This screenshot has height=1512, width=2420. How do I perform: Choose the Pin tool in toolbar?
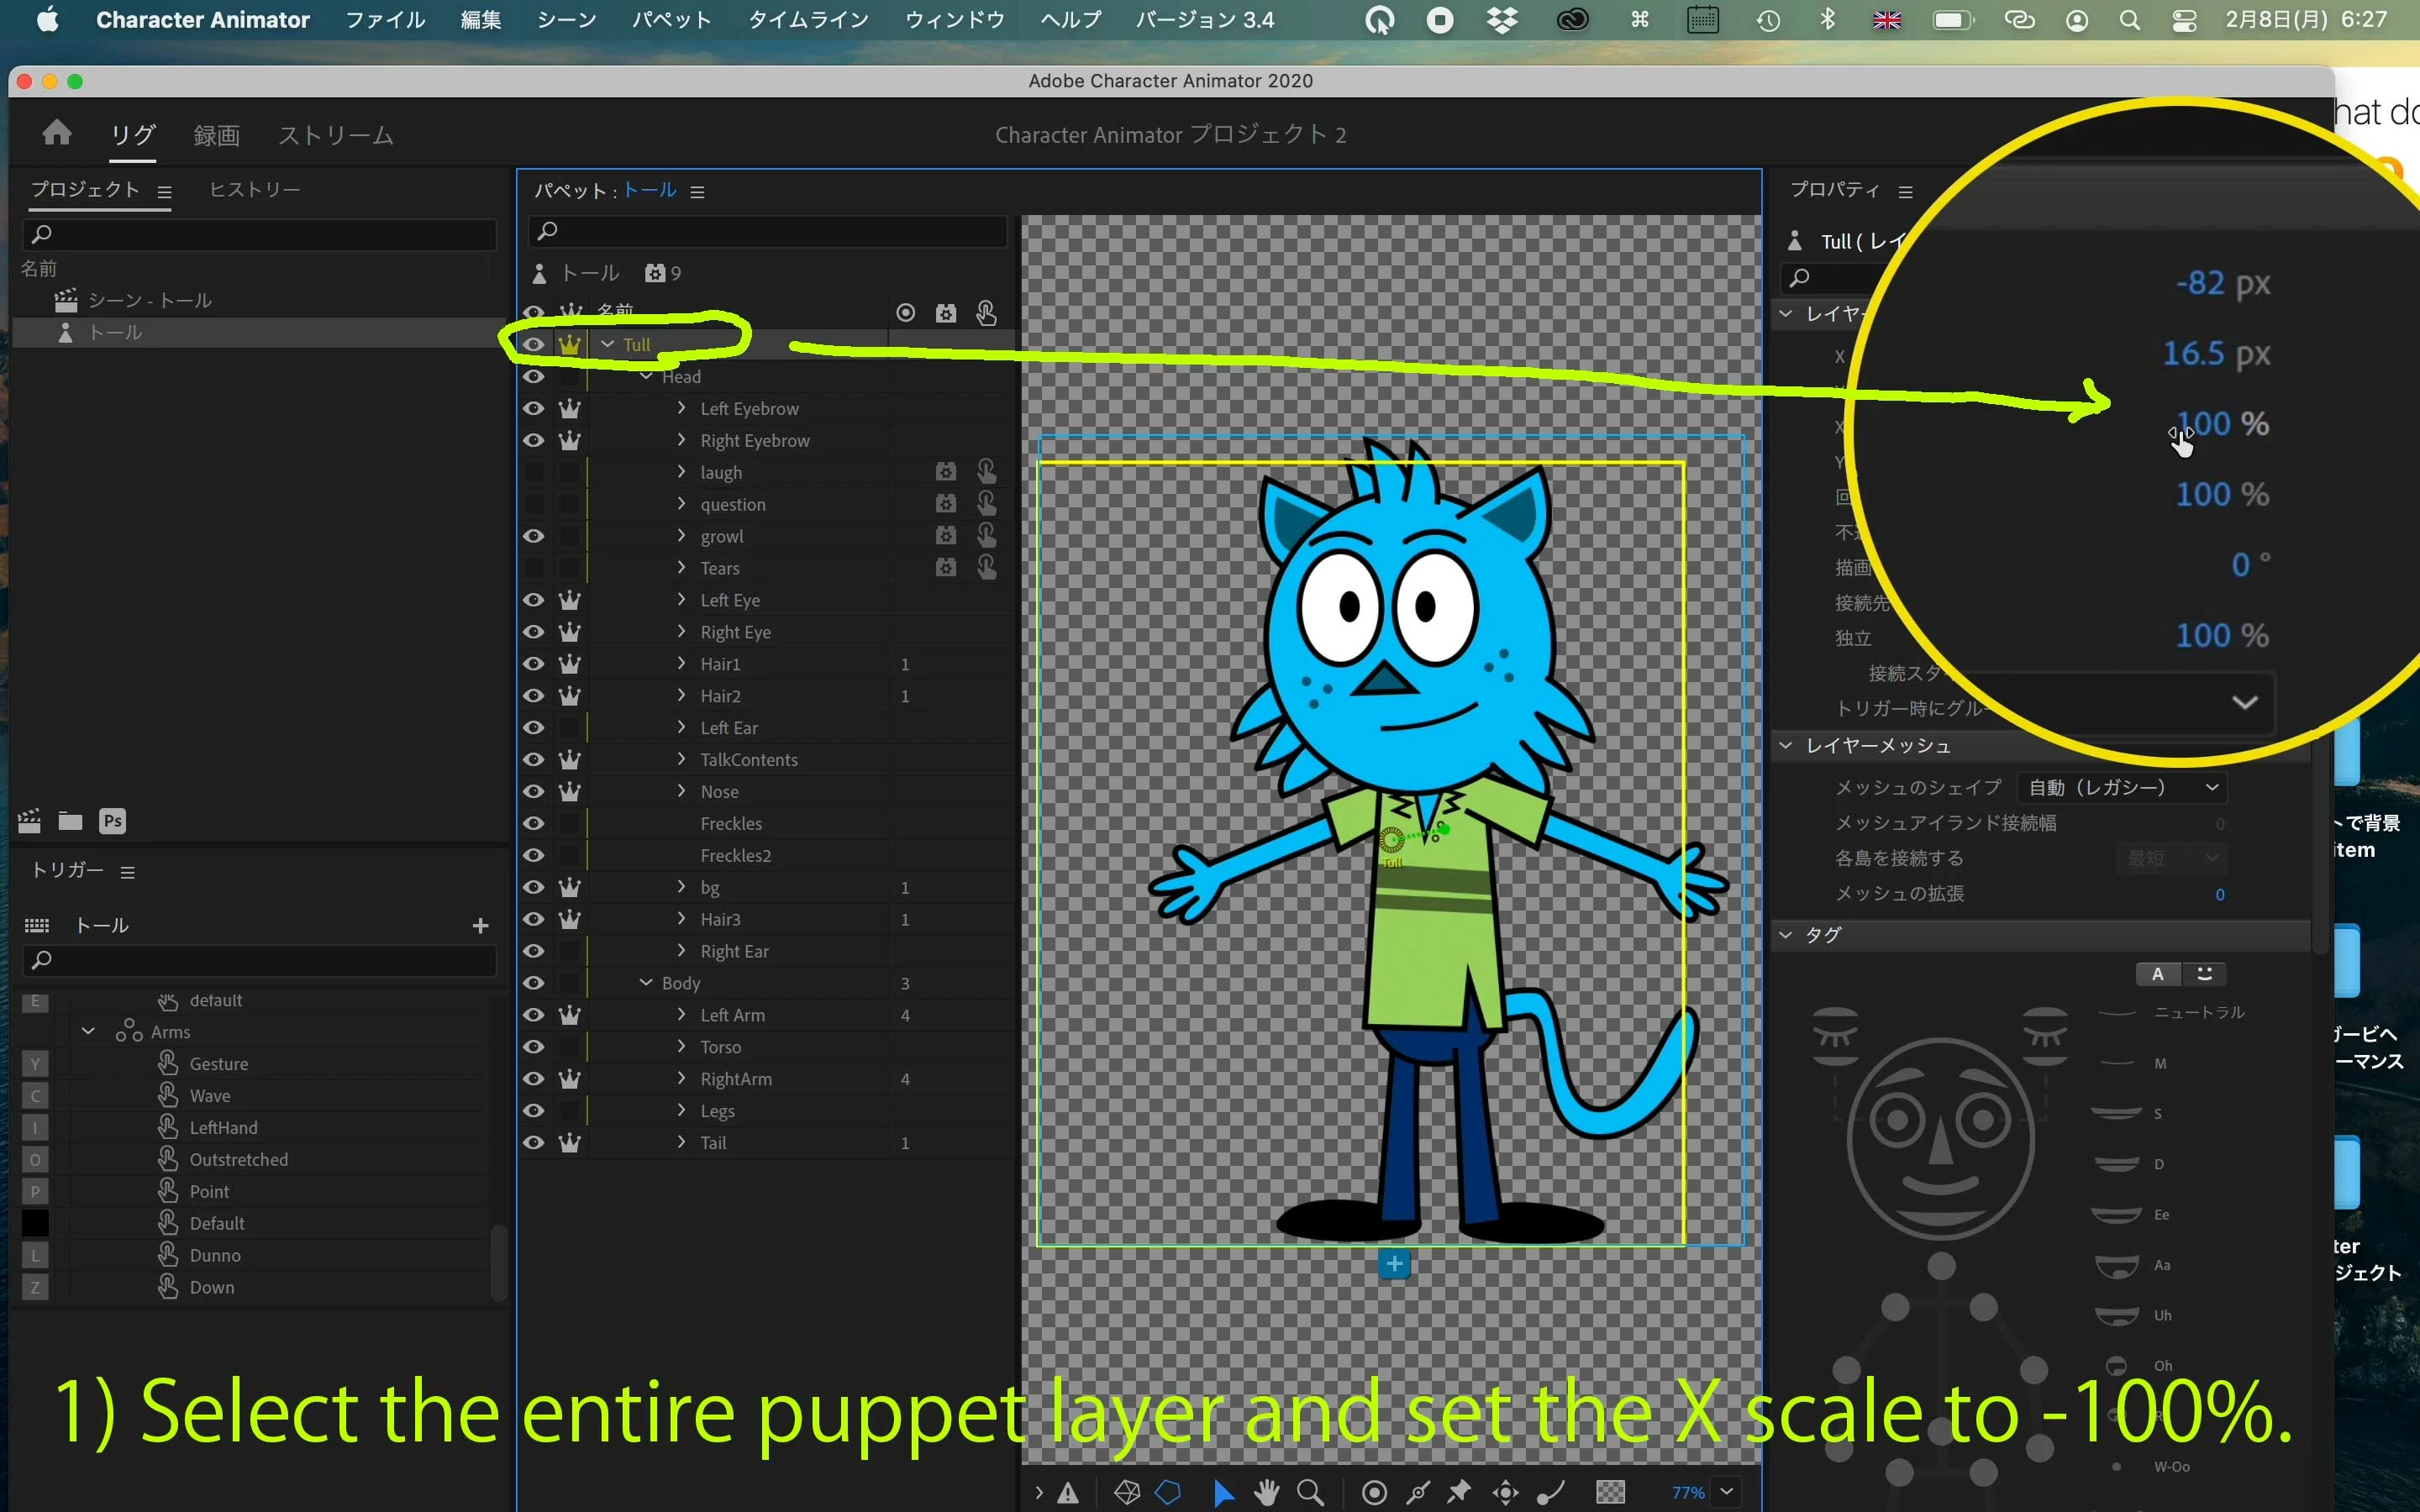pos(1459,1493)
